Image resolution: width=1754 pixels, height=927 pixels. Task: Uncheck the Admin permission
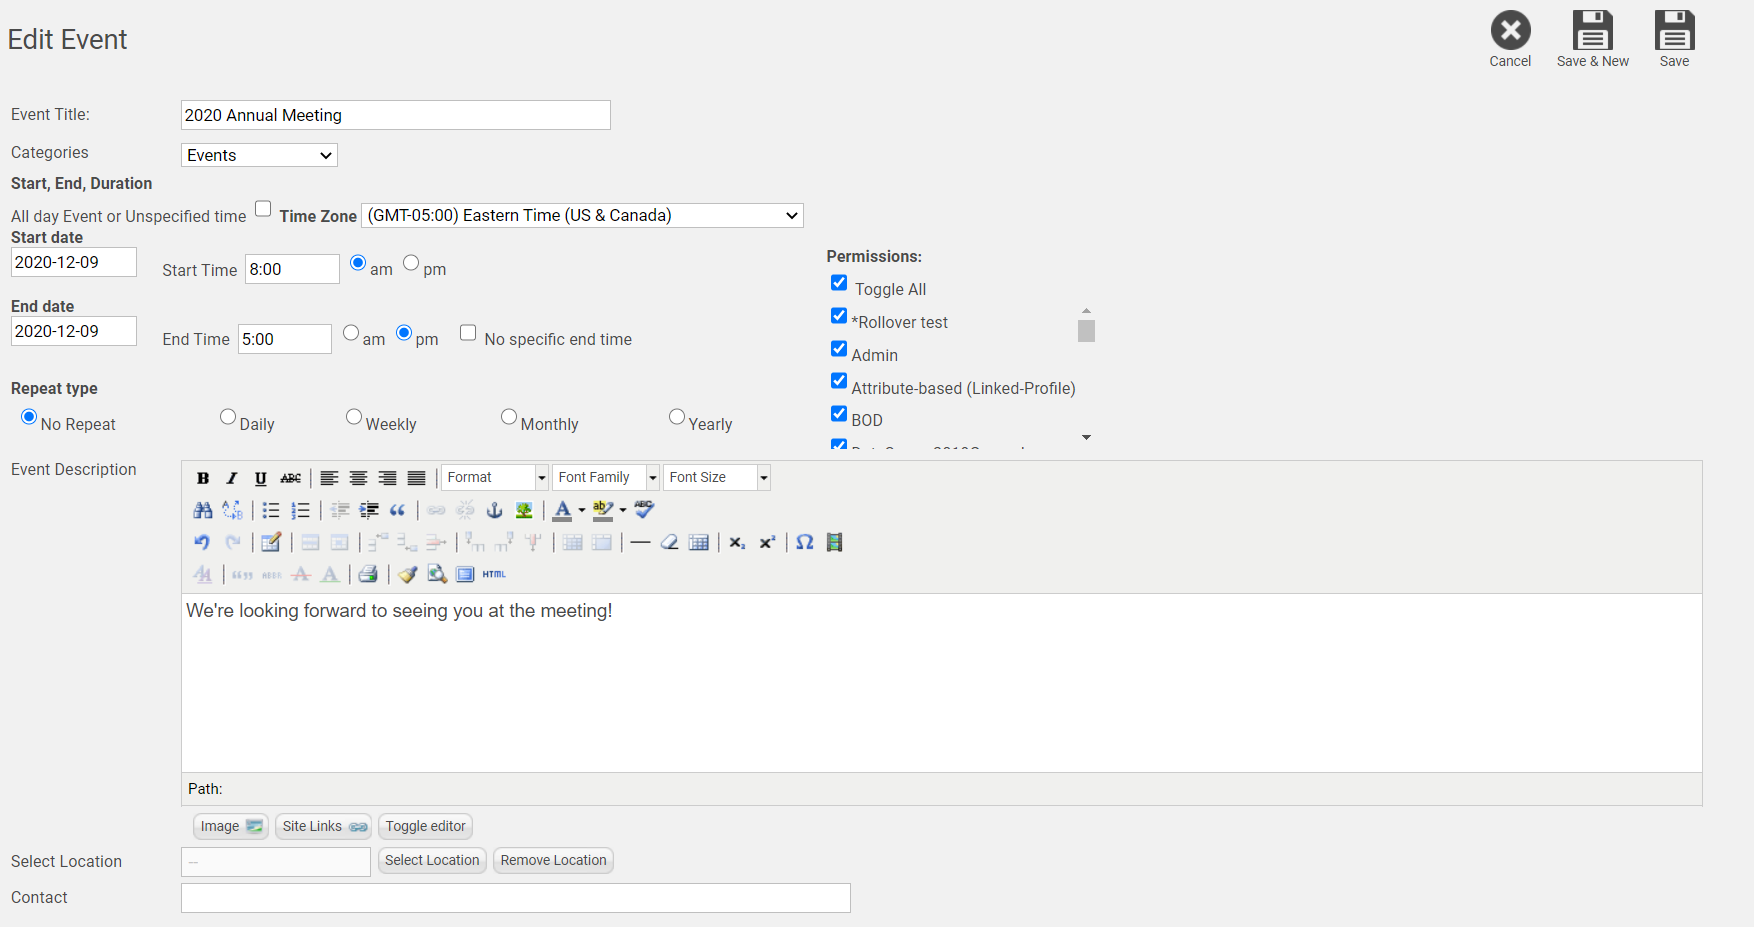click(x=839, y=349)
